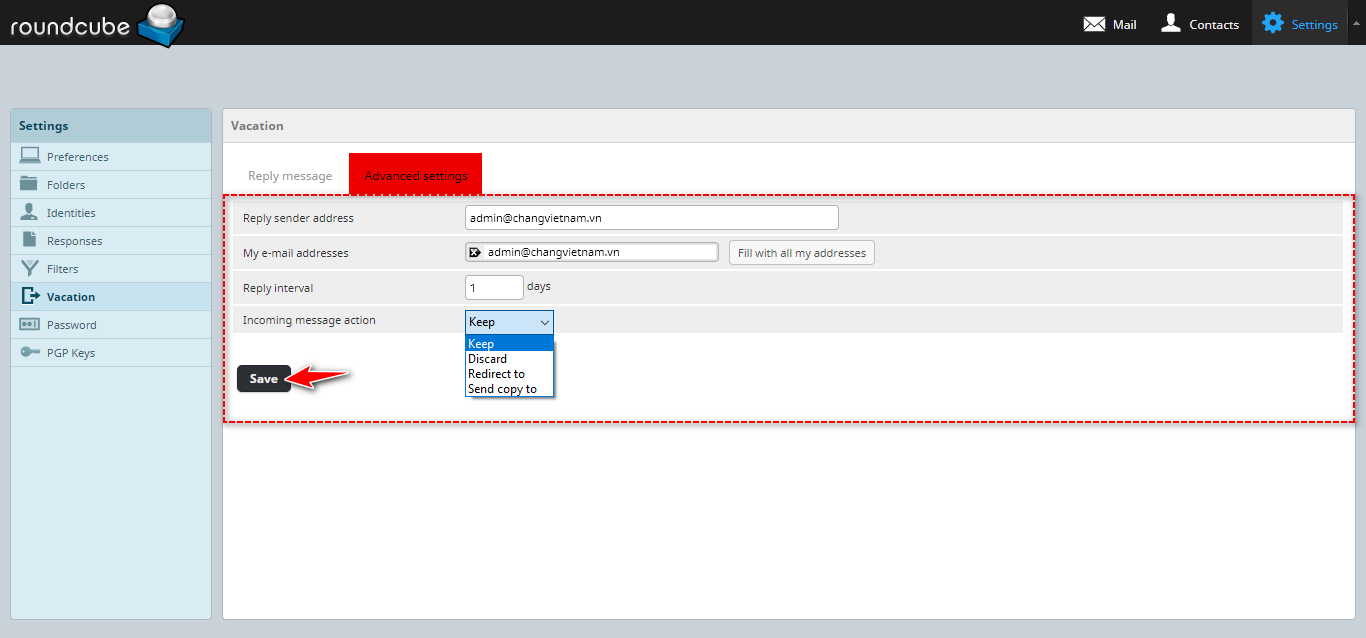Viewport: 1366px width, 638px height.
Task: Click the Identities person icon
Action: tap(30, 212)
